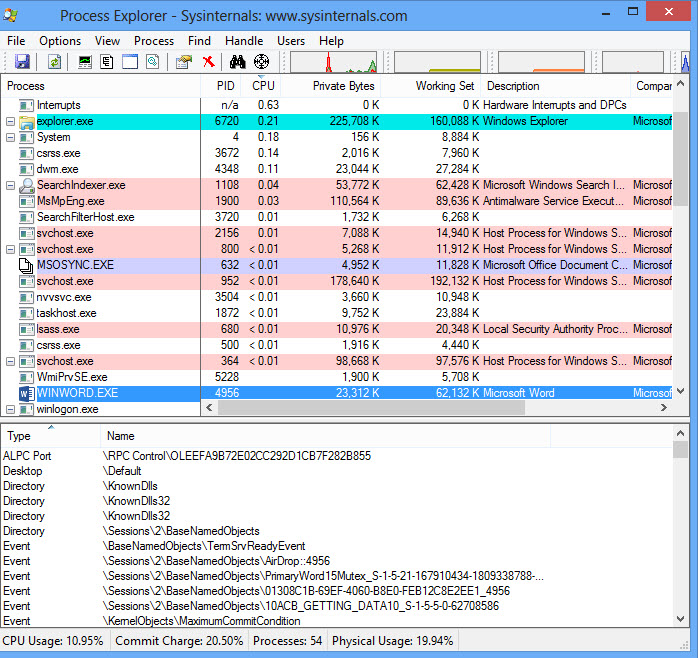The image size is (698, 658).
Task: Click the CPU usage history graph
Action: [x=333, y=62]
